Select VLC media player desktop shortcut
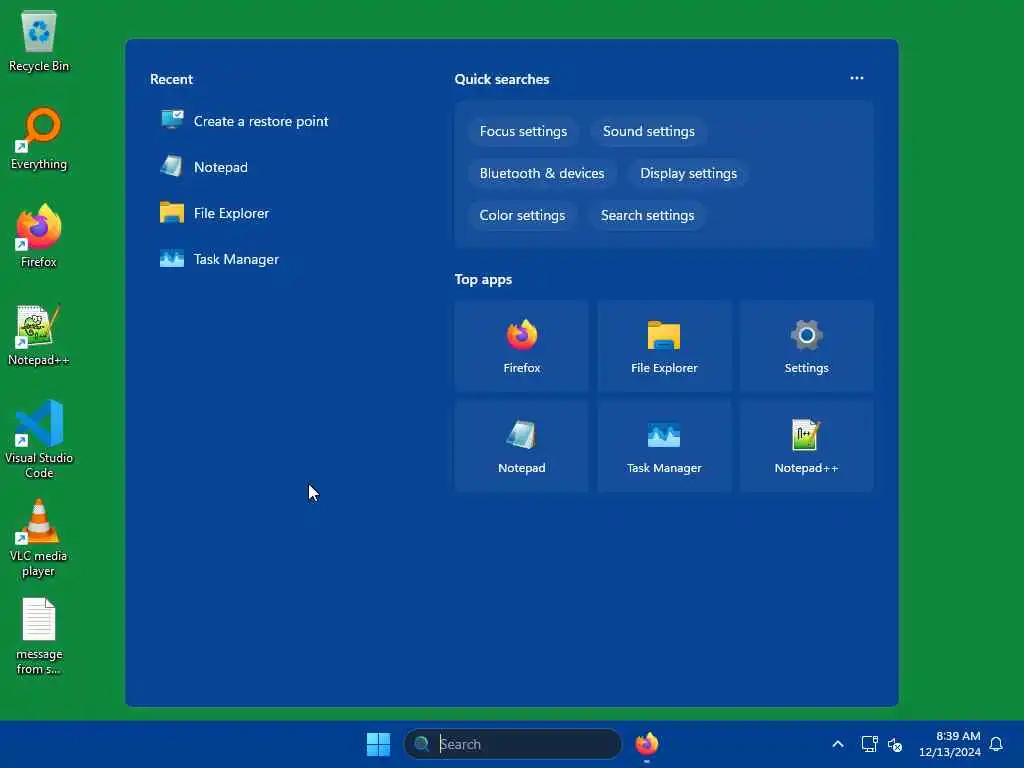 [x=39, y=538]
